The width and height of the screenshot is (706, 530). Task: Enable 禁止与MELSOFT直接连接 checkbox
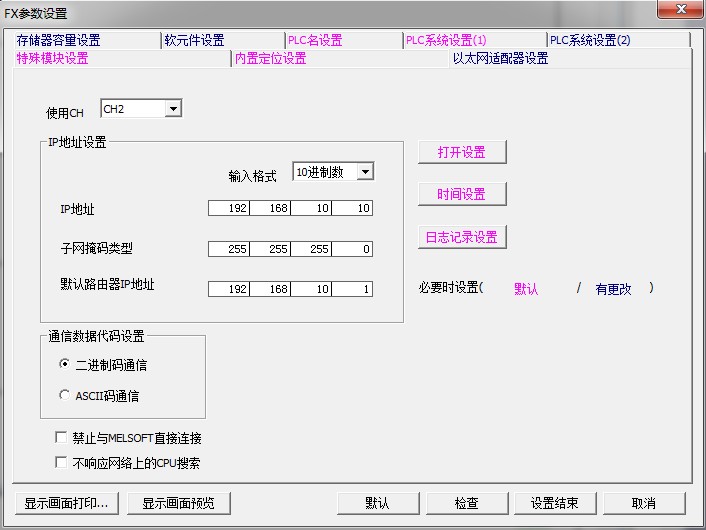pyautogui.click(x=62, y=438)
